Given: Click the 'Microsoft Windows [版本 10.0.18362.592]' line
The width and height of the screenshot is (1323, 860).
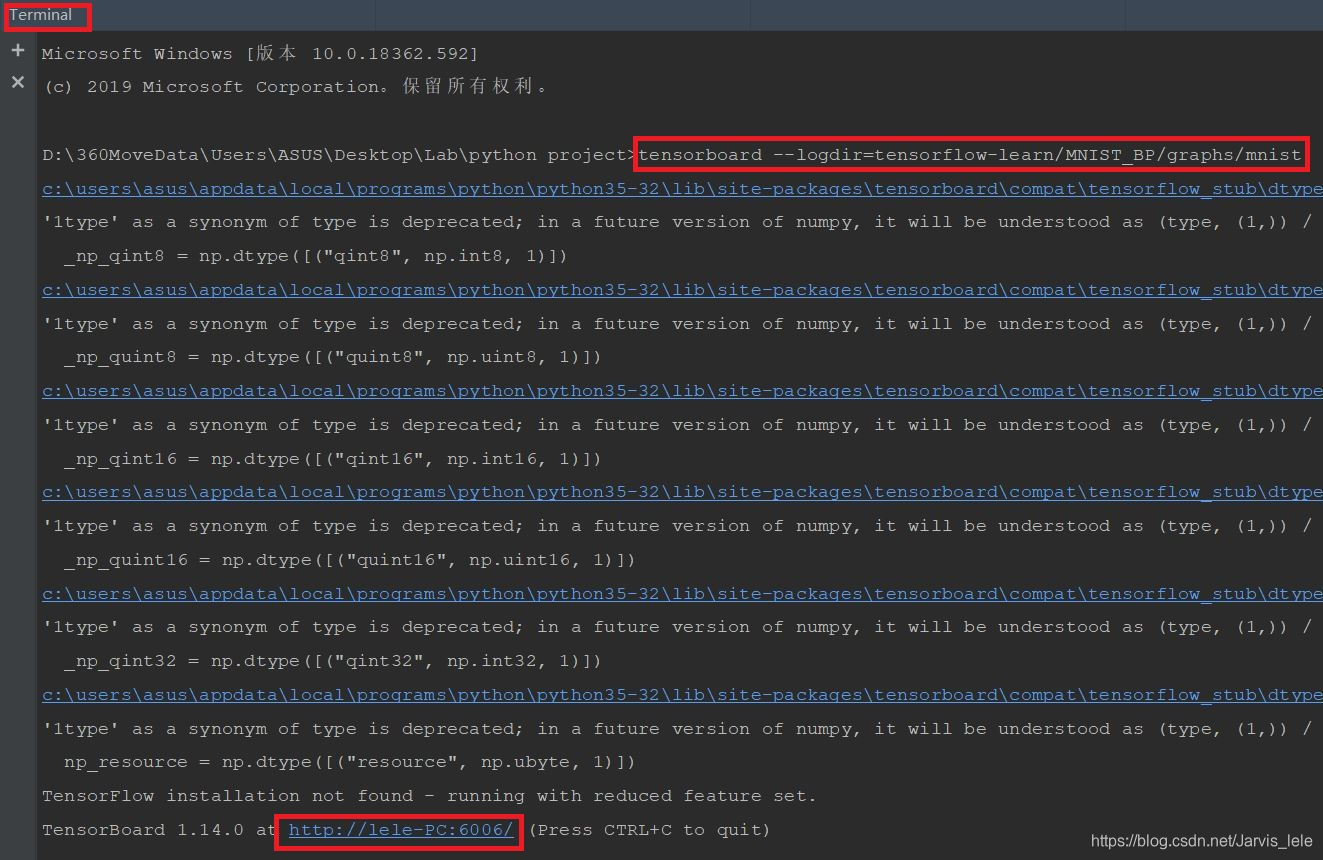Looking at the screenshot, I should [260, 53].
